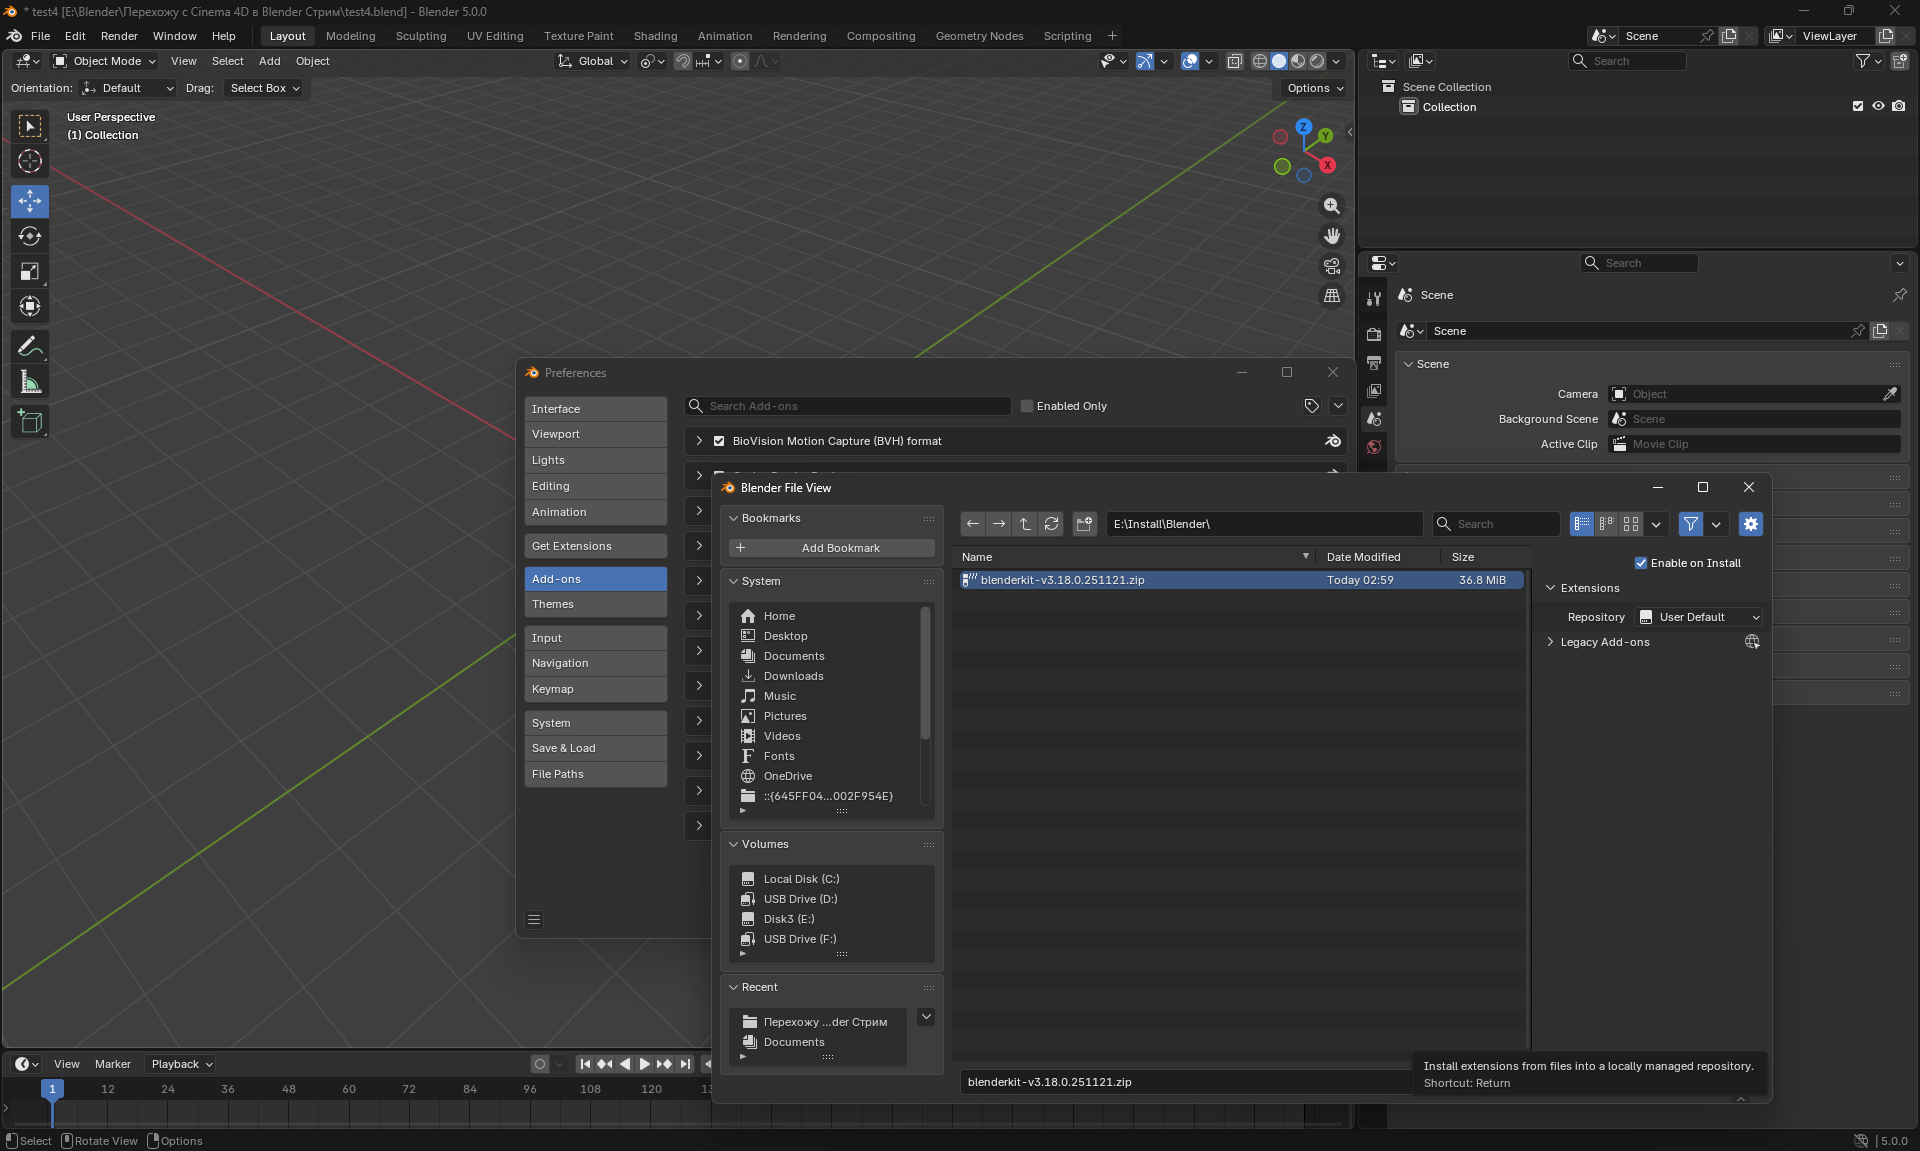Viewport: 1920px width, 1151px height.
Task: Open the Themes preferences section
Action: [x=595, y=604]
